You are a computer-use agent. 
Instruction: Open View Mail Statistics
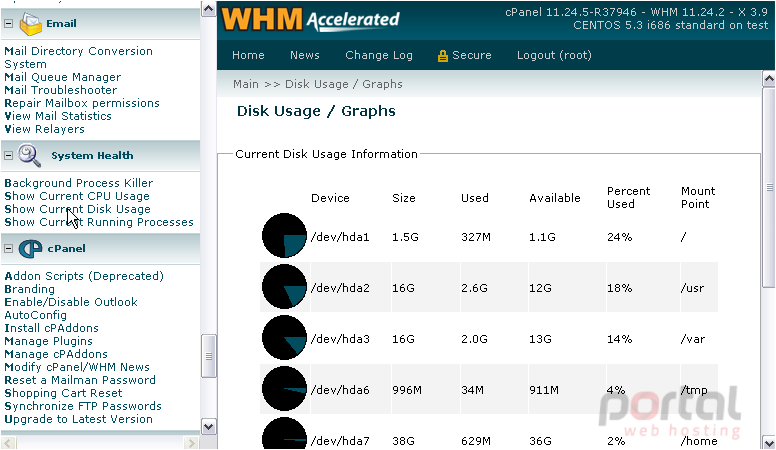[58, 116]
